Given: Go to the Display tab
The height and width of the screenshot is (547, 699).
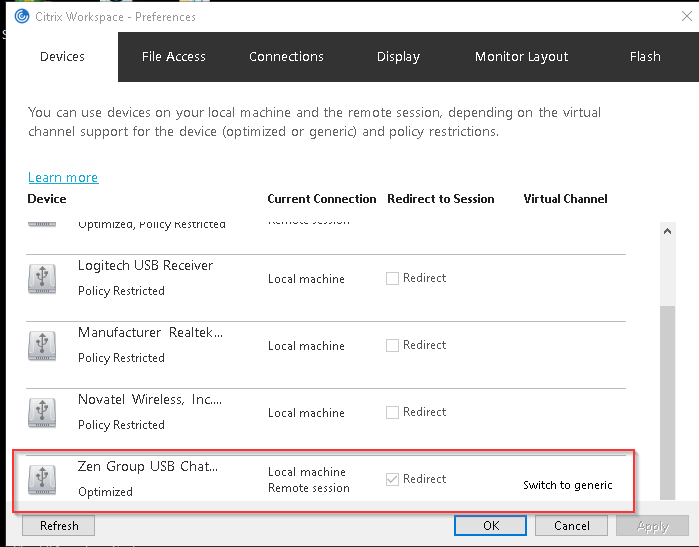Looking at the screenshot, I should click(x=398, y=57).
